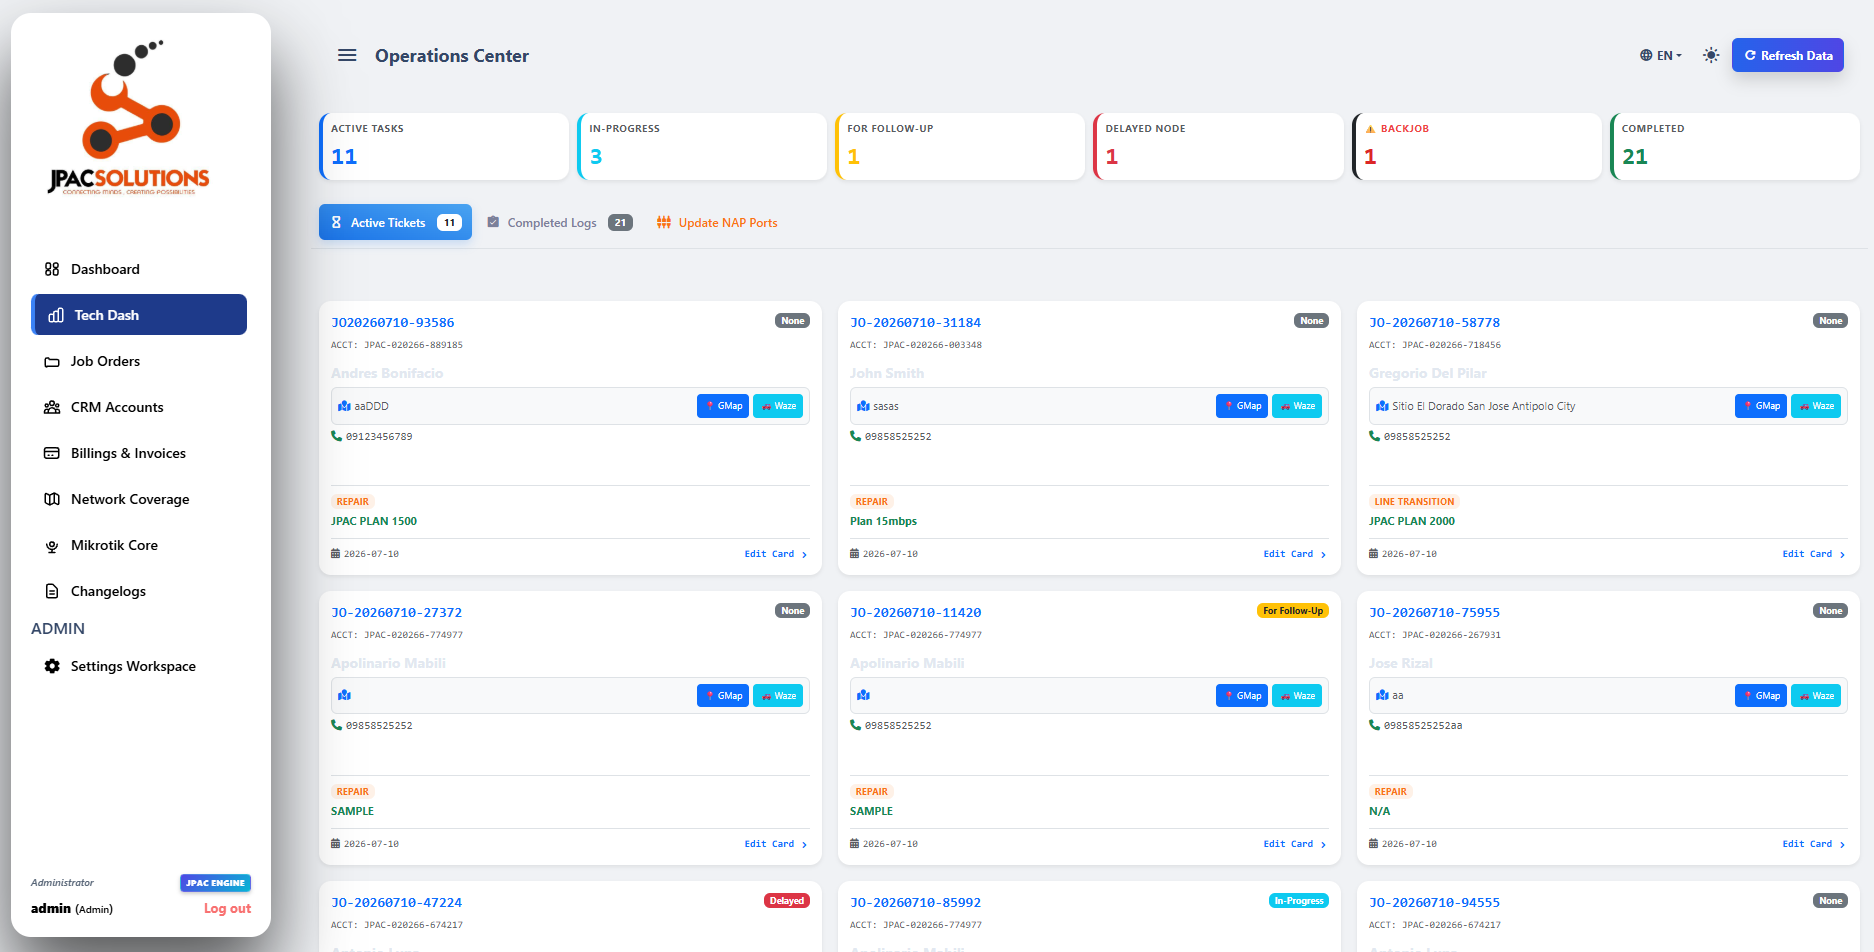Open Job Orders in the sidebar

[139, 361]
